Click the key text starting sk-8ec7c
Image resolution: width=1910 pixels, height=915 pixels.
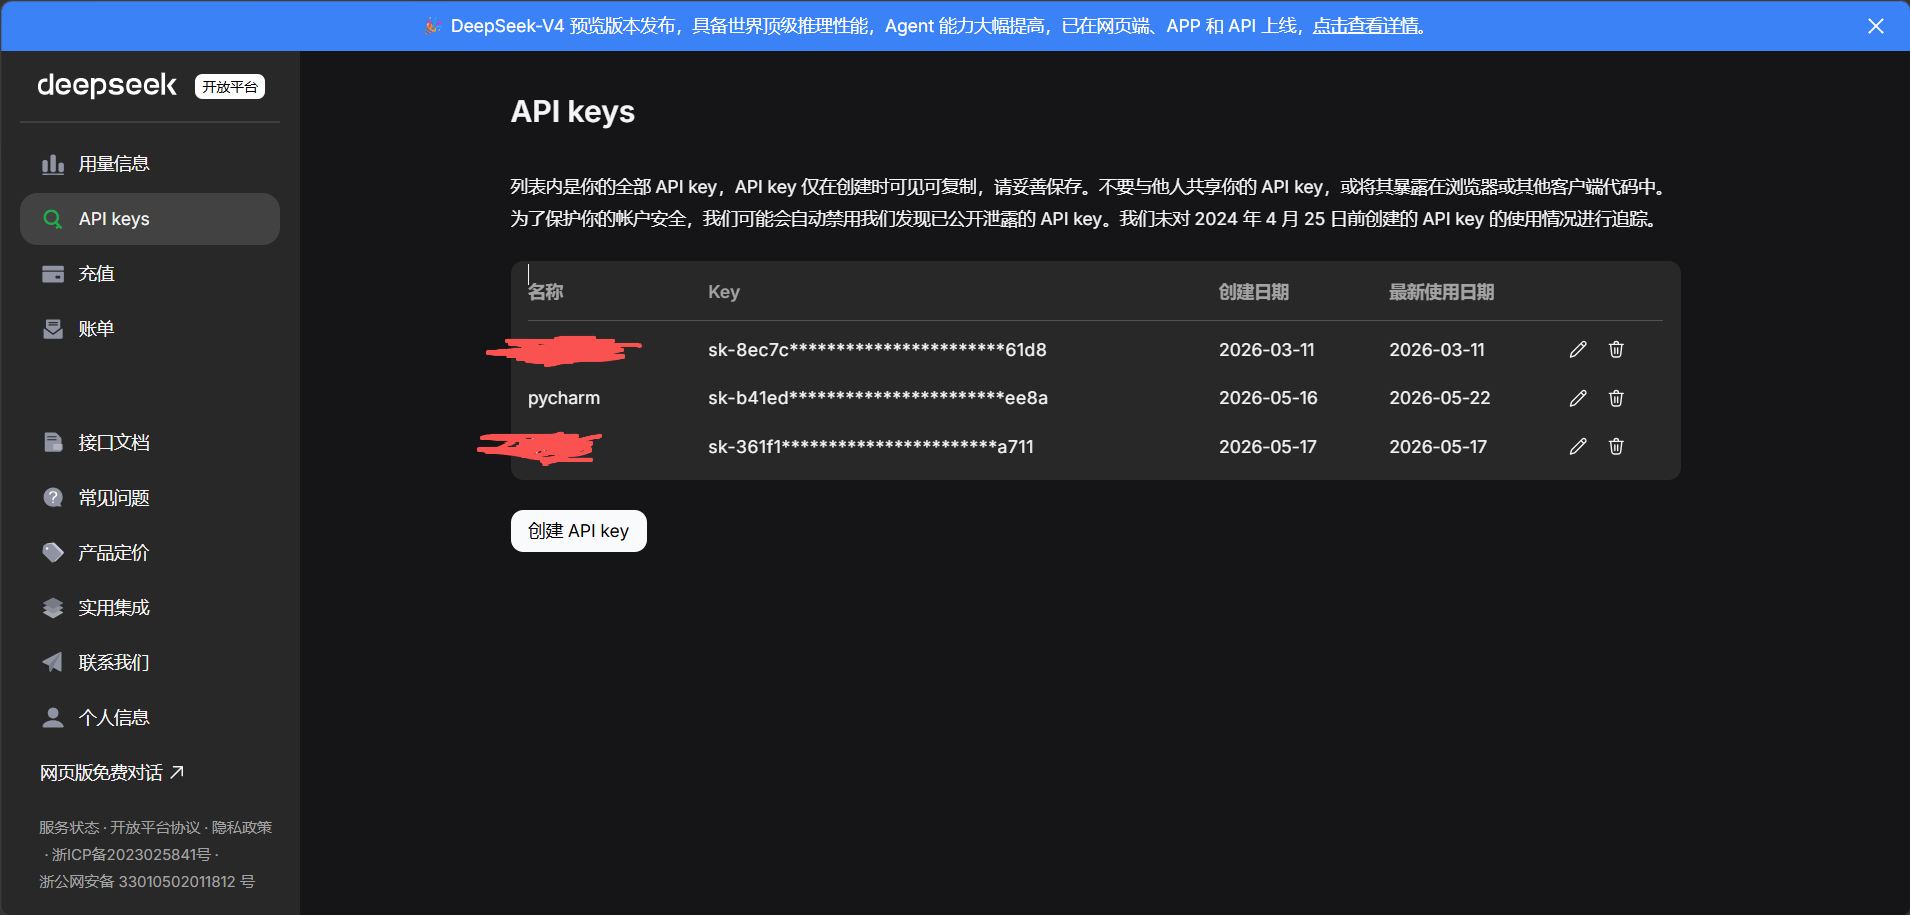click(877, 349)
